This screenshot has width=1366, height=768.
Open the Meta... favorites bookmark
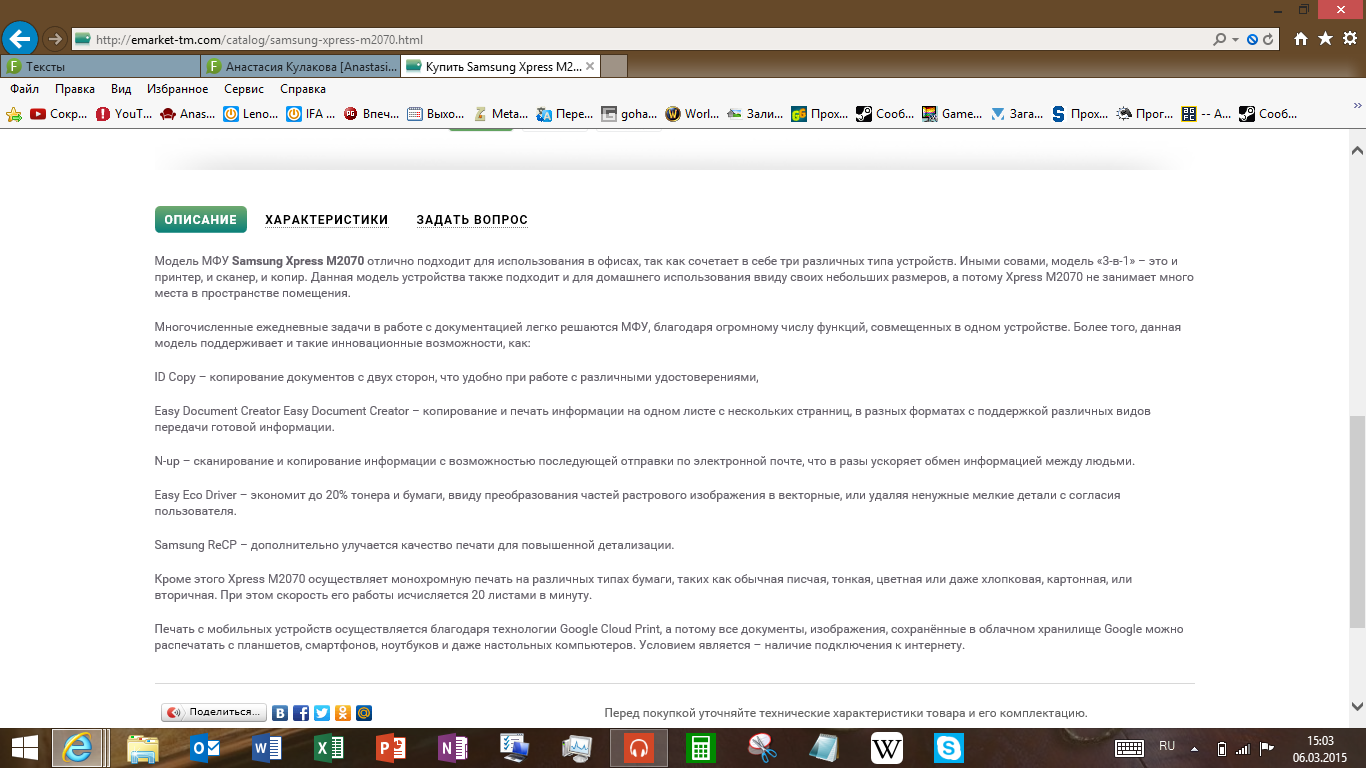point(501,114)
